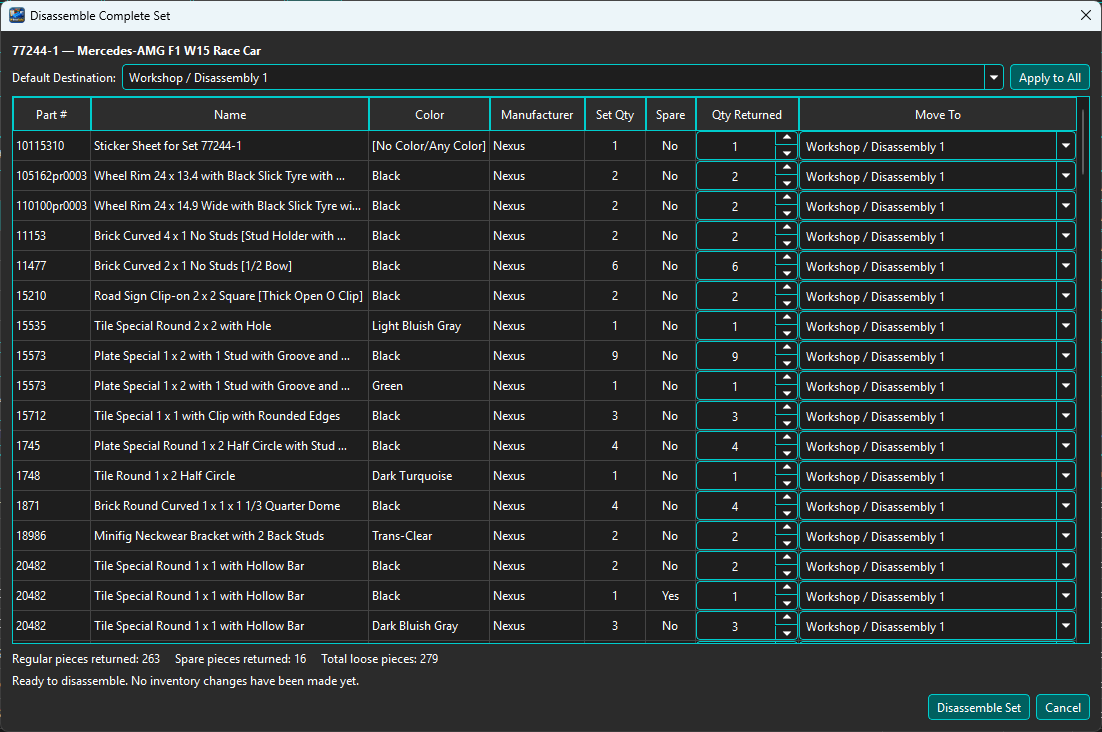Open Move To dropdown for Light Bluish Gray 15535
Viewport: 1102px width, 732px height.
[1065, 326]
